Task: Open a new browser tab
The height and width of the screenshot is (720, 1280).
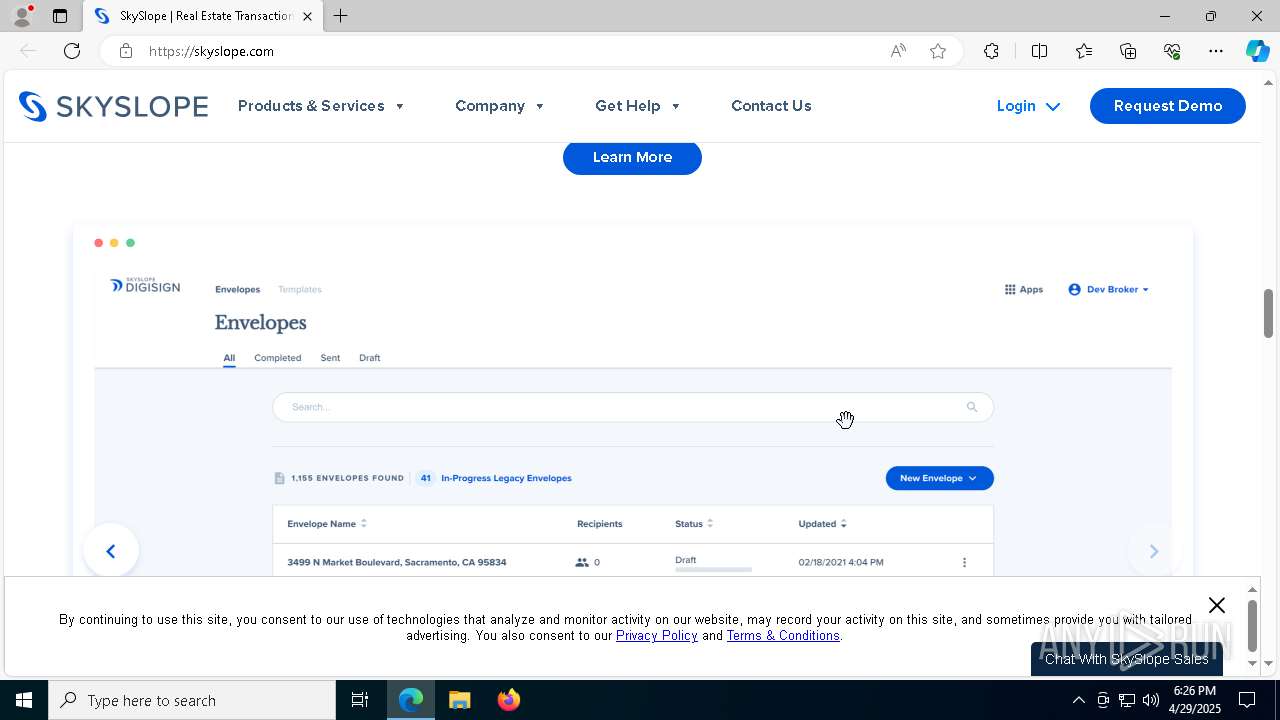Action: pos(341,16)
